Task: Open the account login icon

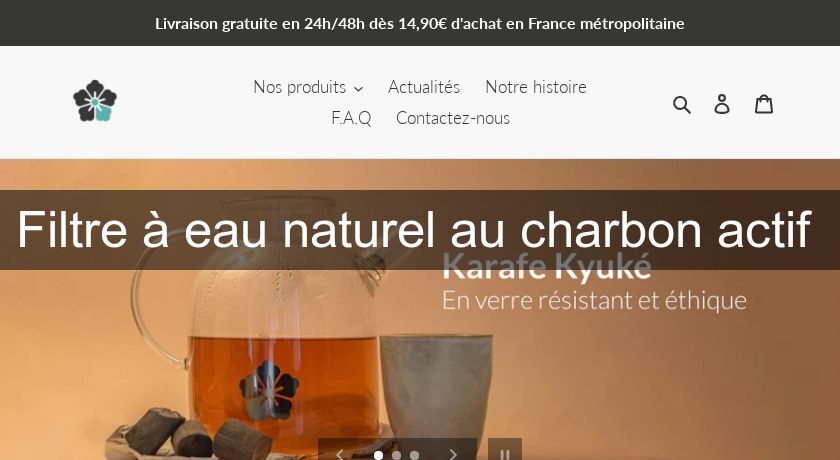Action: pyautogui.click(x=722, y=104)
